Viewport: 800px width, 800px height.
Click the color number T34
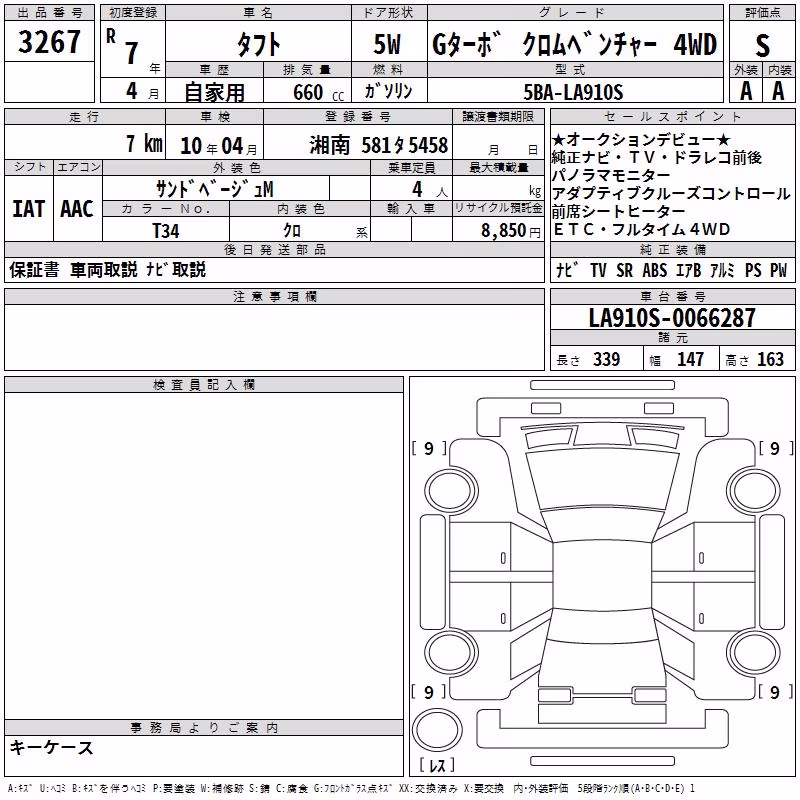tap(166, 231)
